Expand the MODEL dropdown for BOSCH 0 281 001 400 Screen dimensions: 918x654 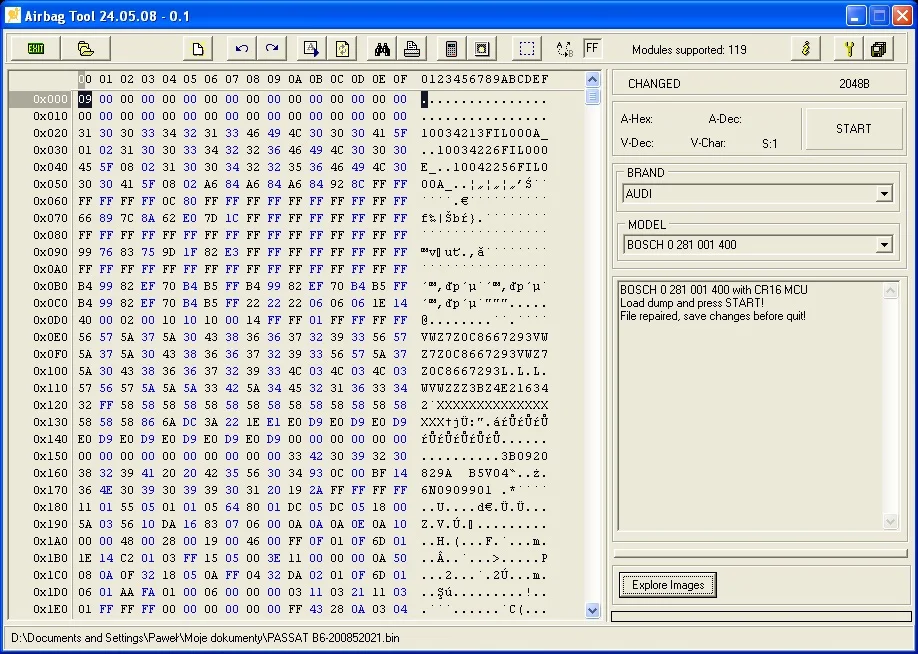(884, 244)
